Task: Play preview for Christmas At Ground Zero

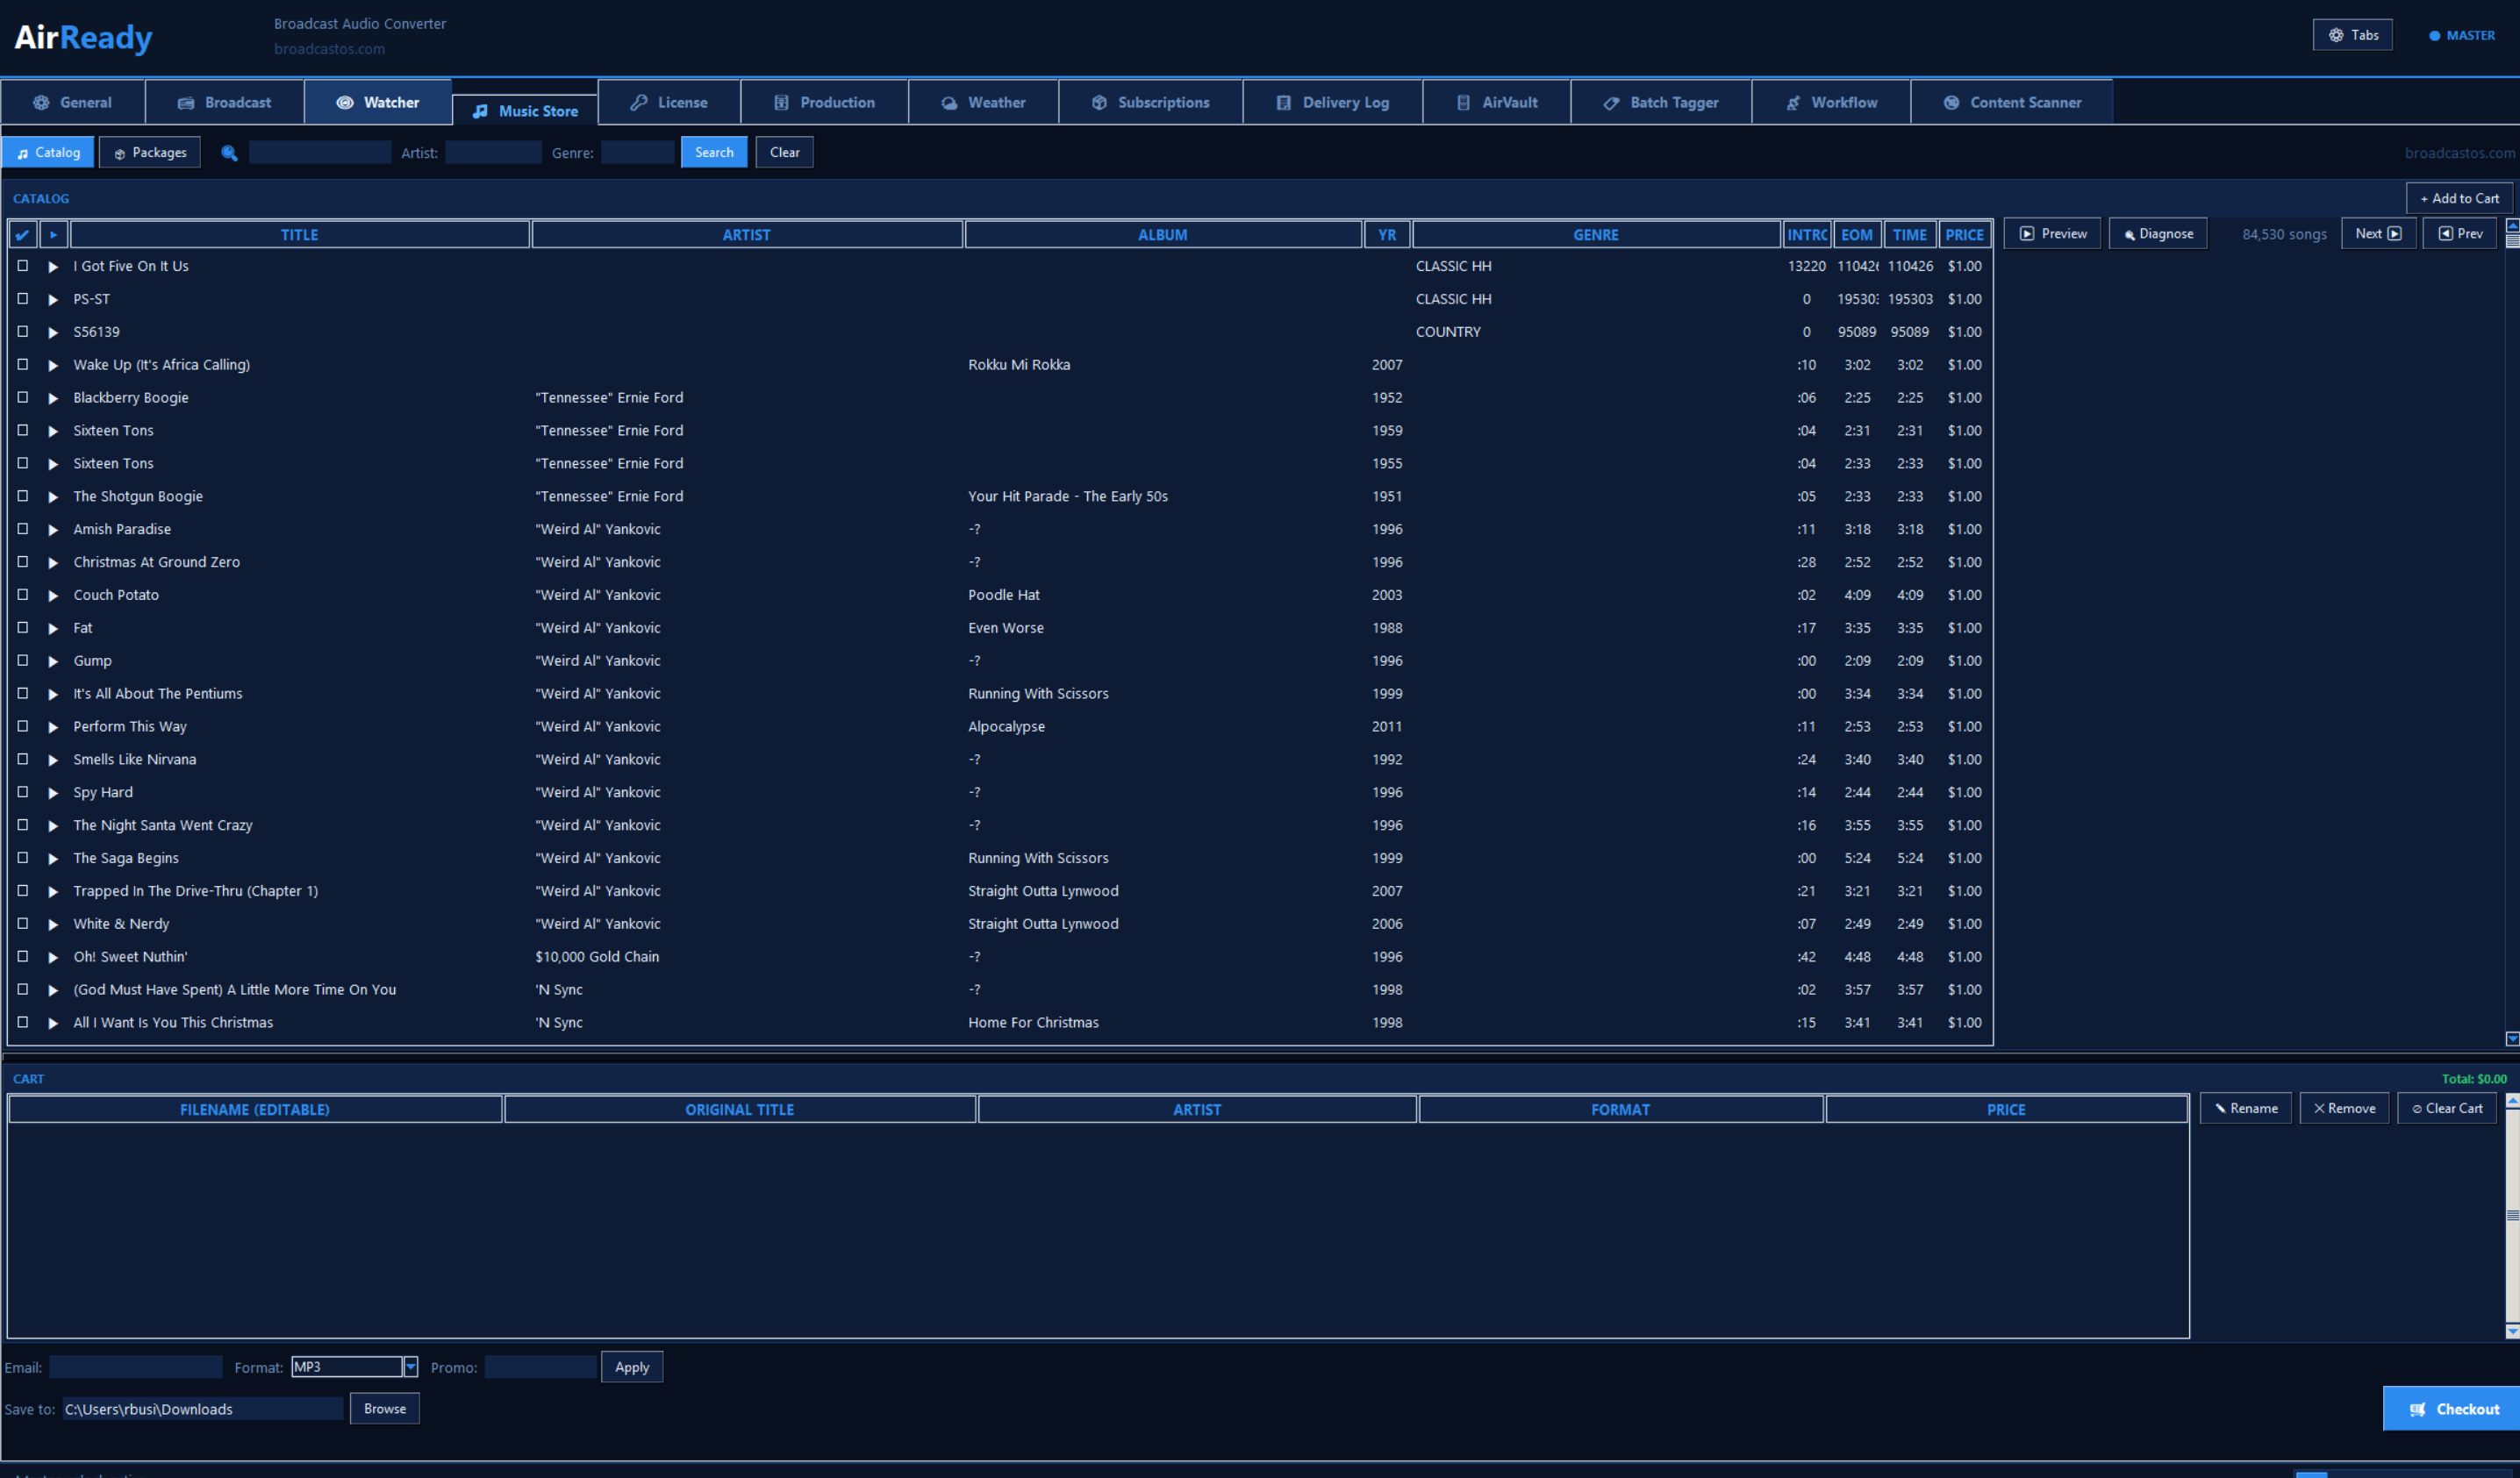Action: pos(53,563)
